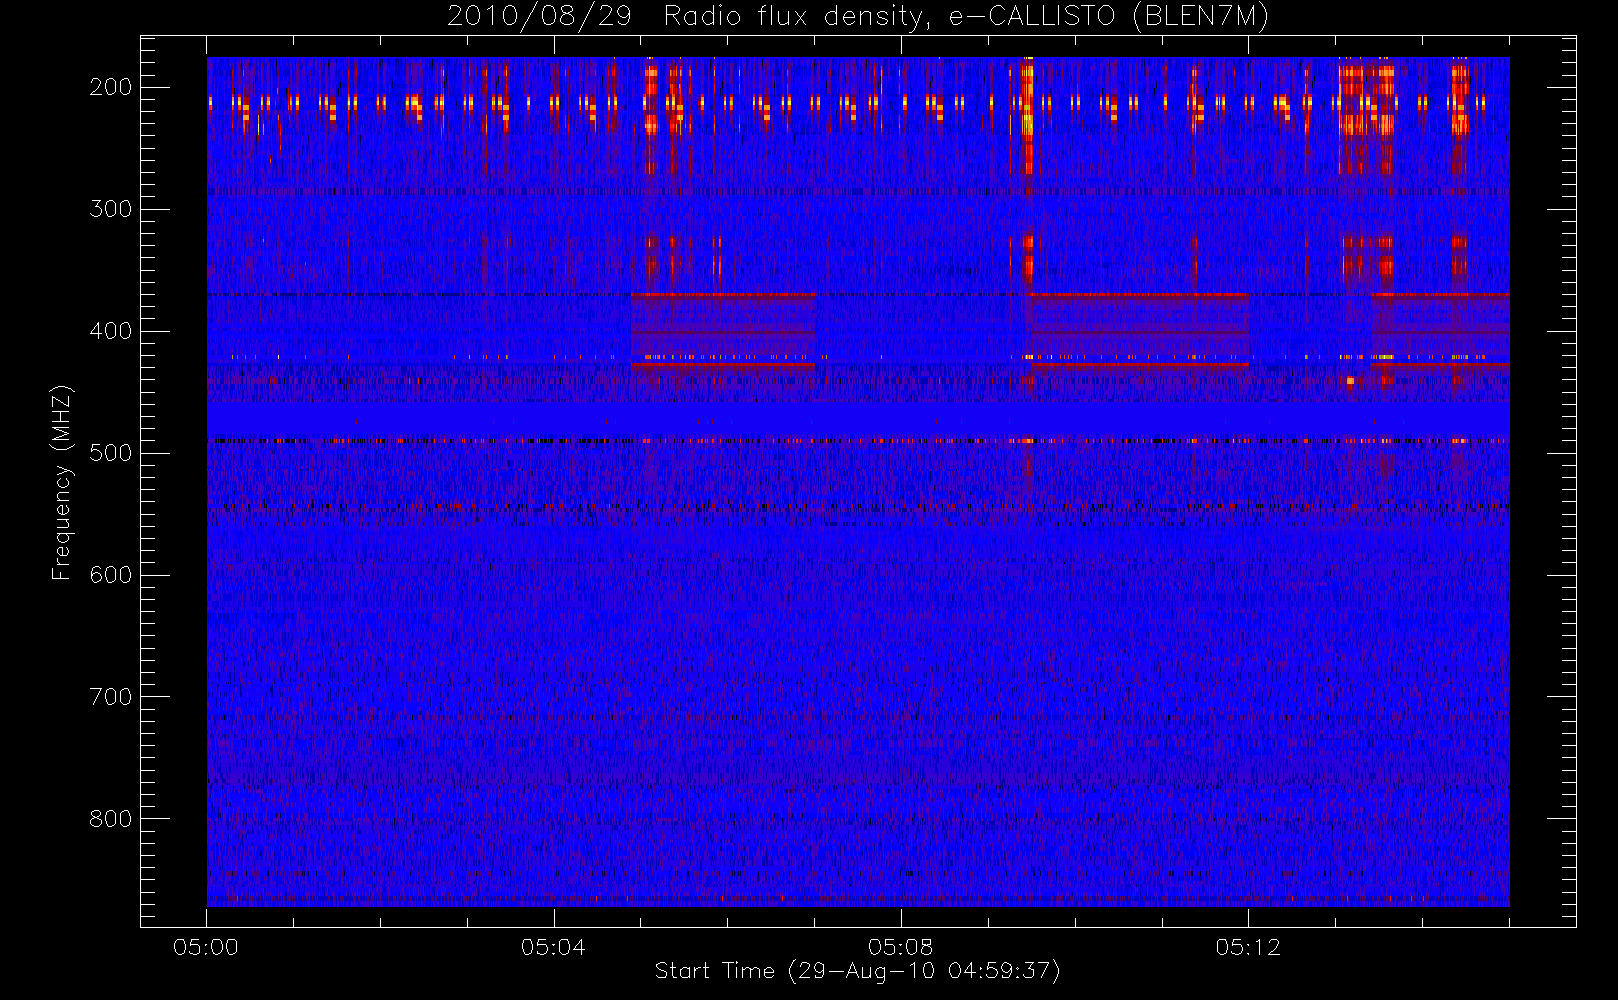
Task: Click the plot title 'Radio flux density, e-CALLISTO (BLEN7M)'
Action: [966, 17]
